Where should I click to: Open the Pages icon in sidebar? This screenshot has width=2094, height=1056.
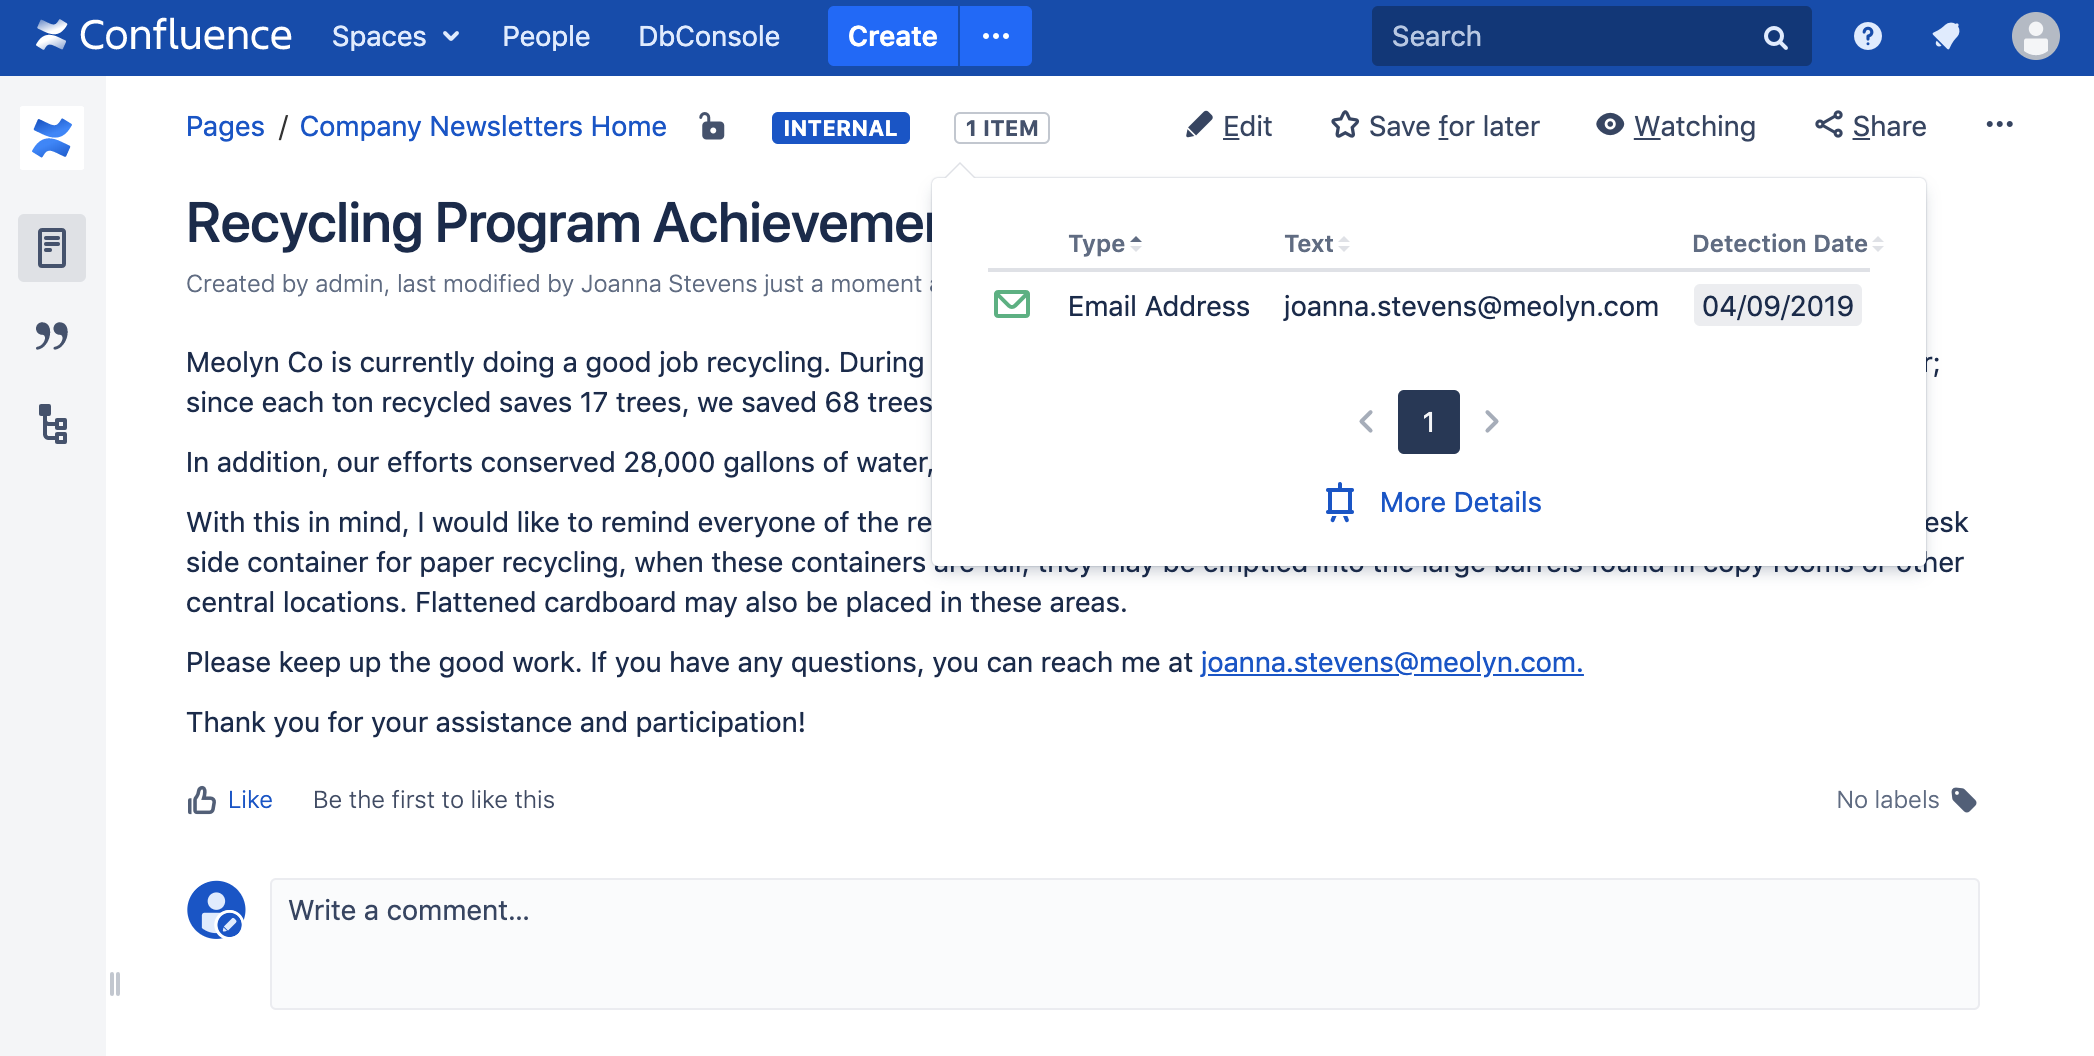[x=52, y=248]
